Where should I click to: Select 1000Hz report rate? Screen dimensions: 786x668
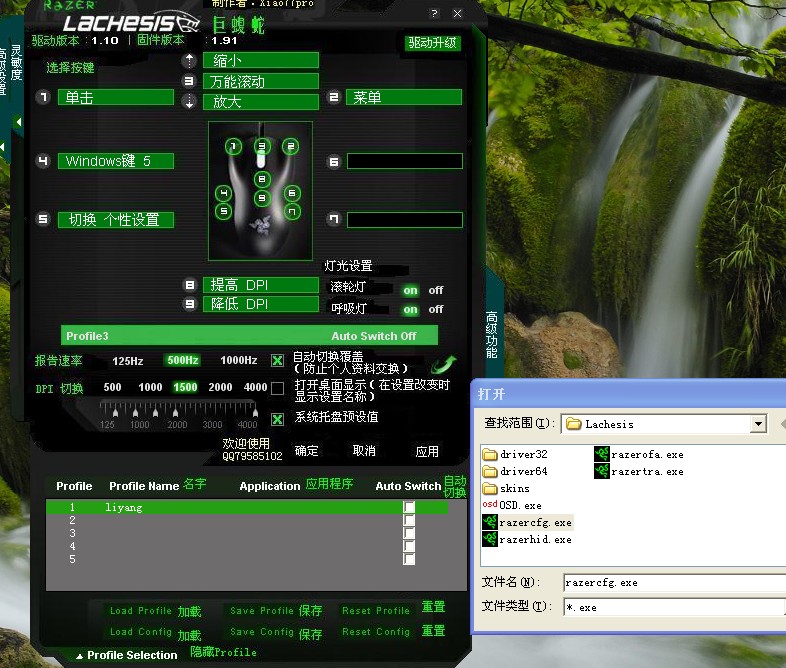239,360
